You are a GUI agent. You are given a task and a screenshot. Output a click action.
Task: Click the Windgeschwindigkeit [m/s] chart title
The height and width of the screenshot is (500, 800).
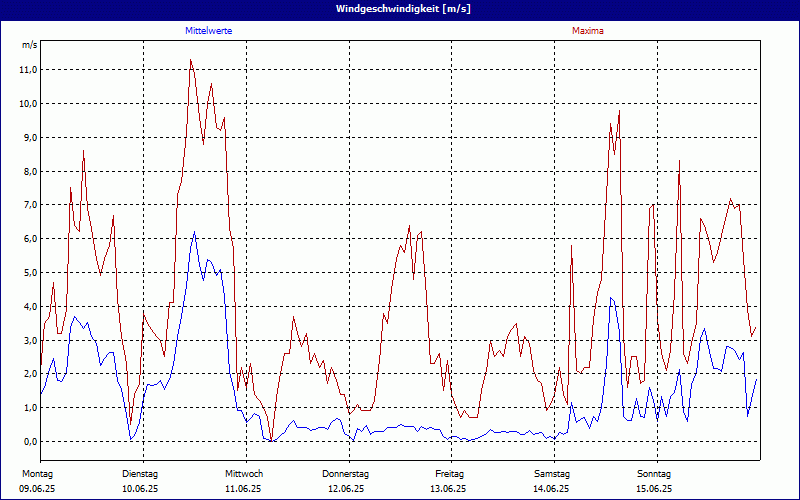[x=400, y=9]
